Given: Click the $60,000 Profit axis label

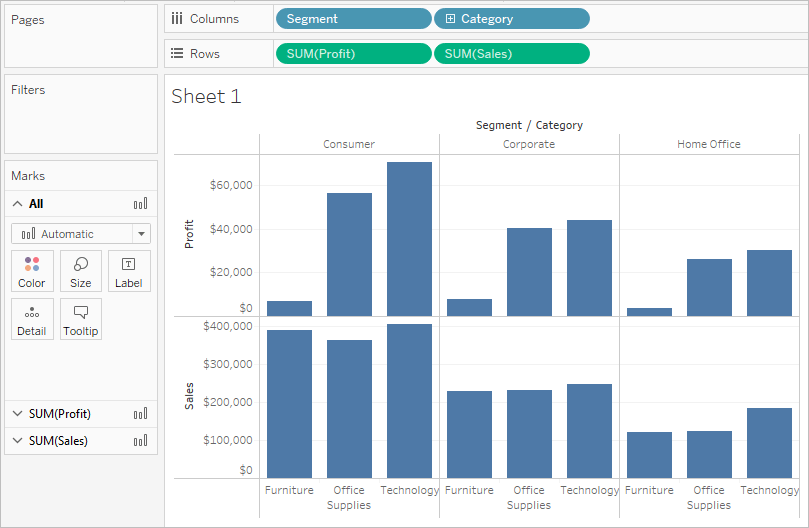Looking at the screenshot, I should point(231,185).
